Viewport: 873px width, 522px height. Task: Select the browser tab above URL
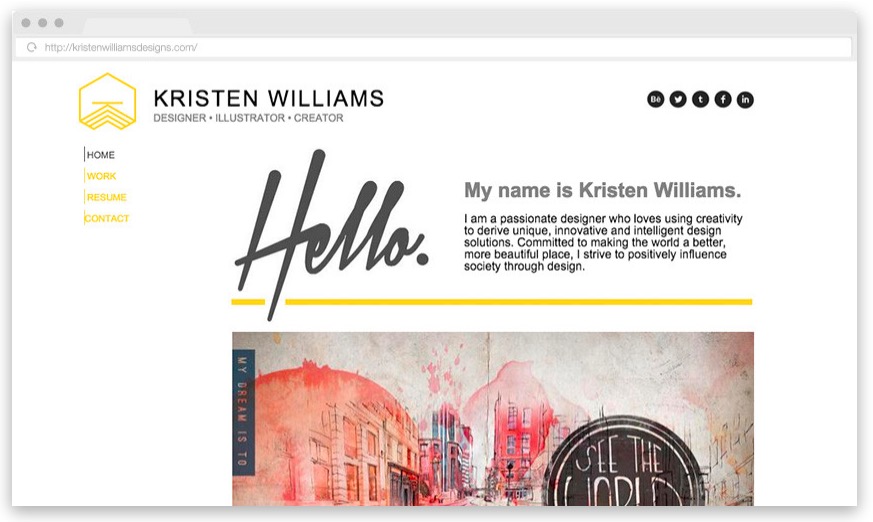coord(137,26)
